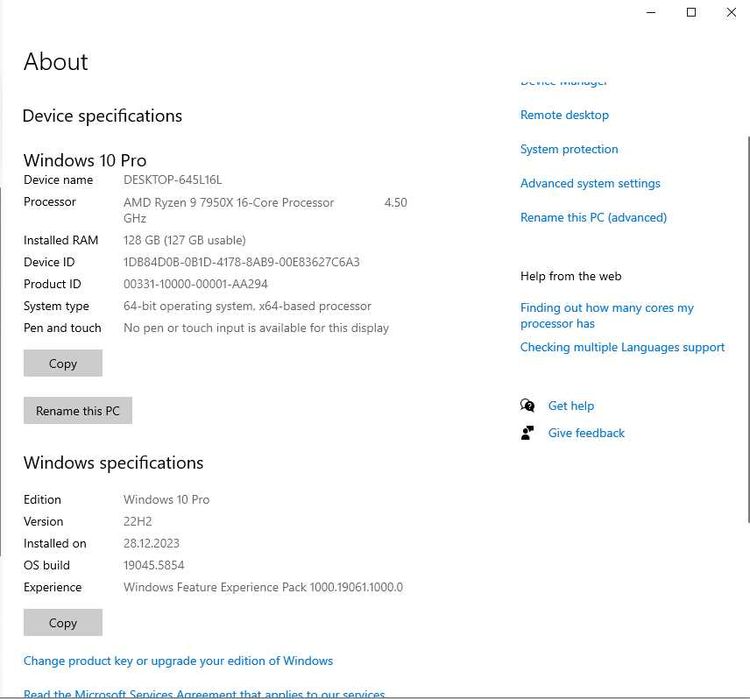Select the Product ID 00331-10000-00001-AA294

pyautogui.click(x=196, y=284)
